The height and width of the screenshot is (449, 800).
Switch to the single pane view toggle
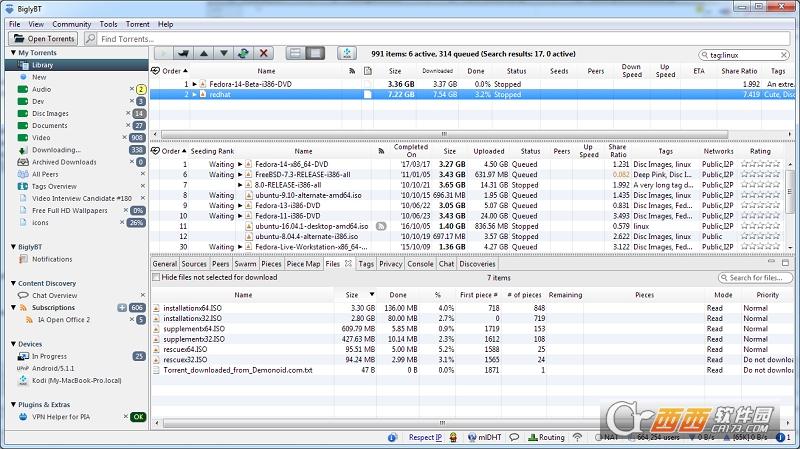point(315,53)
